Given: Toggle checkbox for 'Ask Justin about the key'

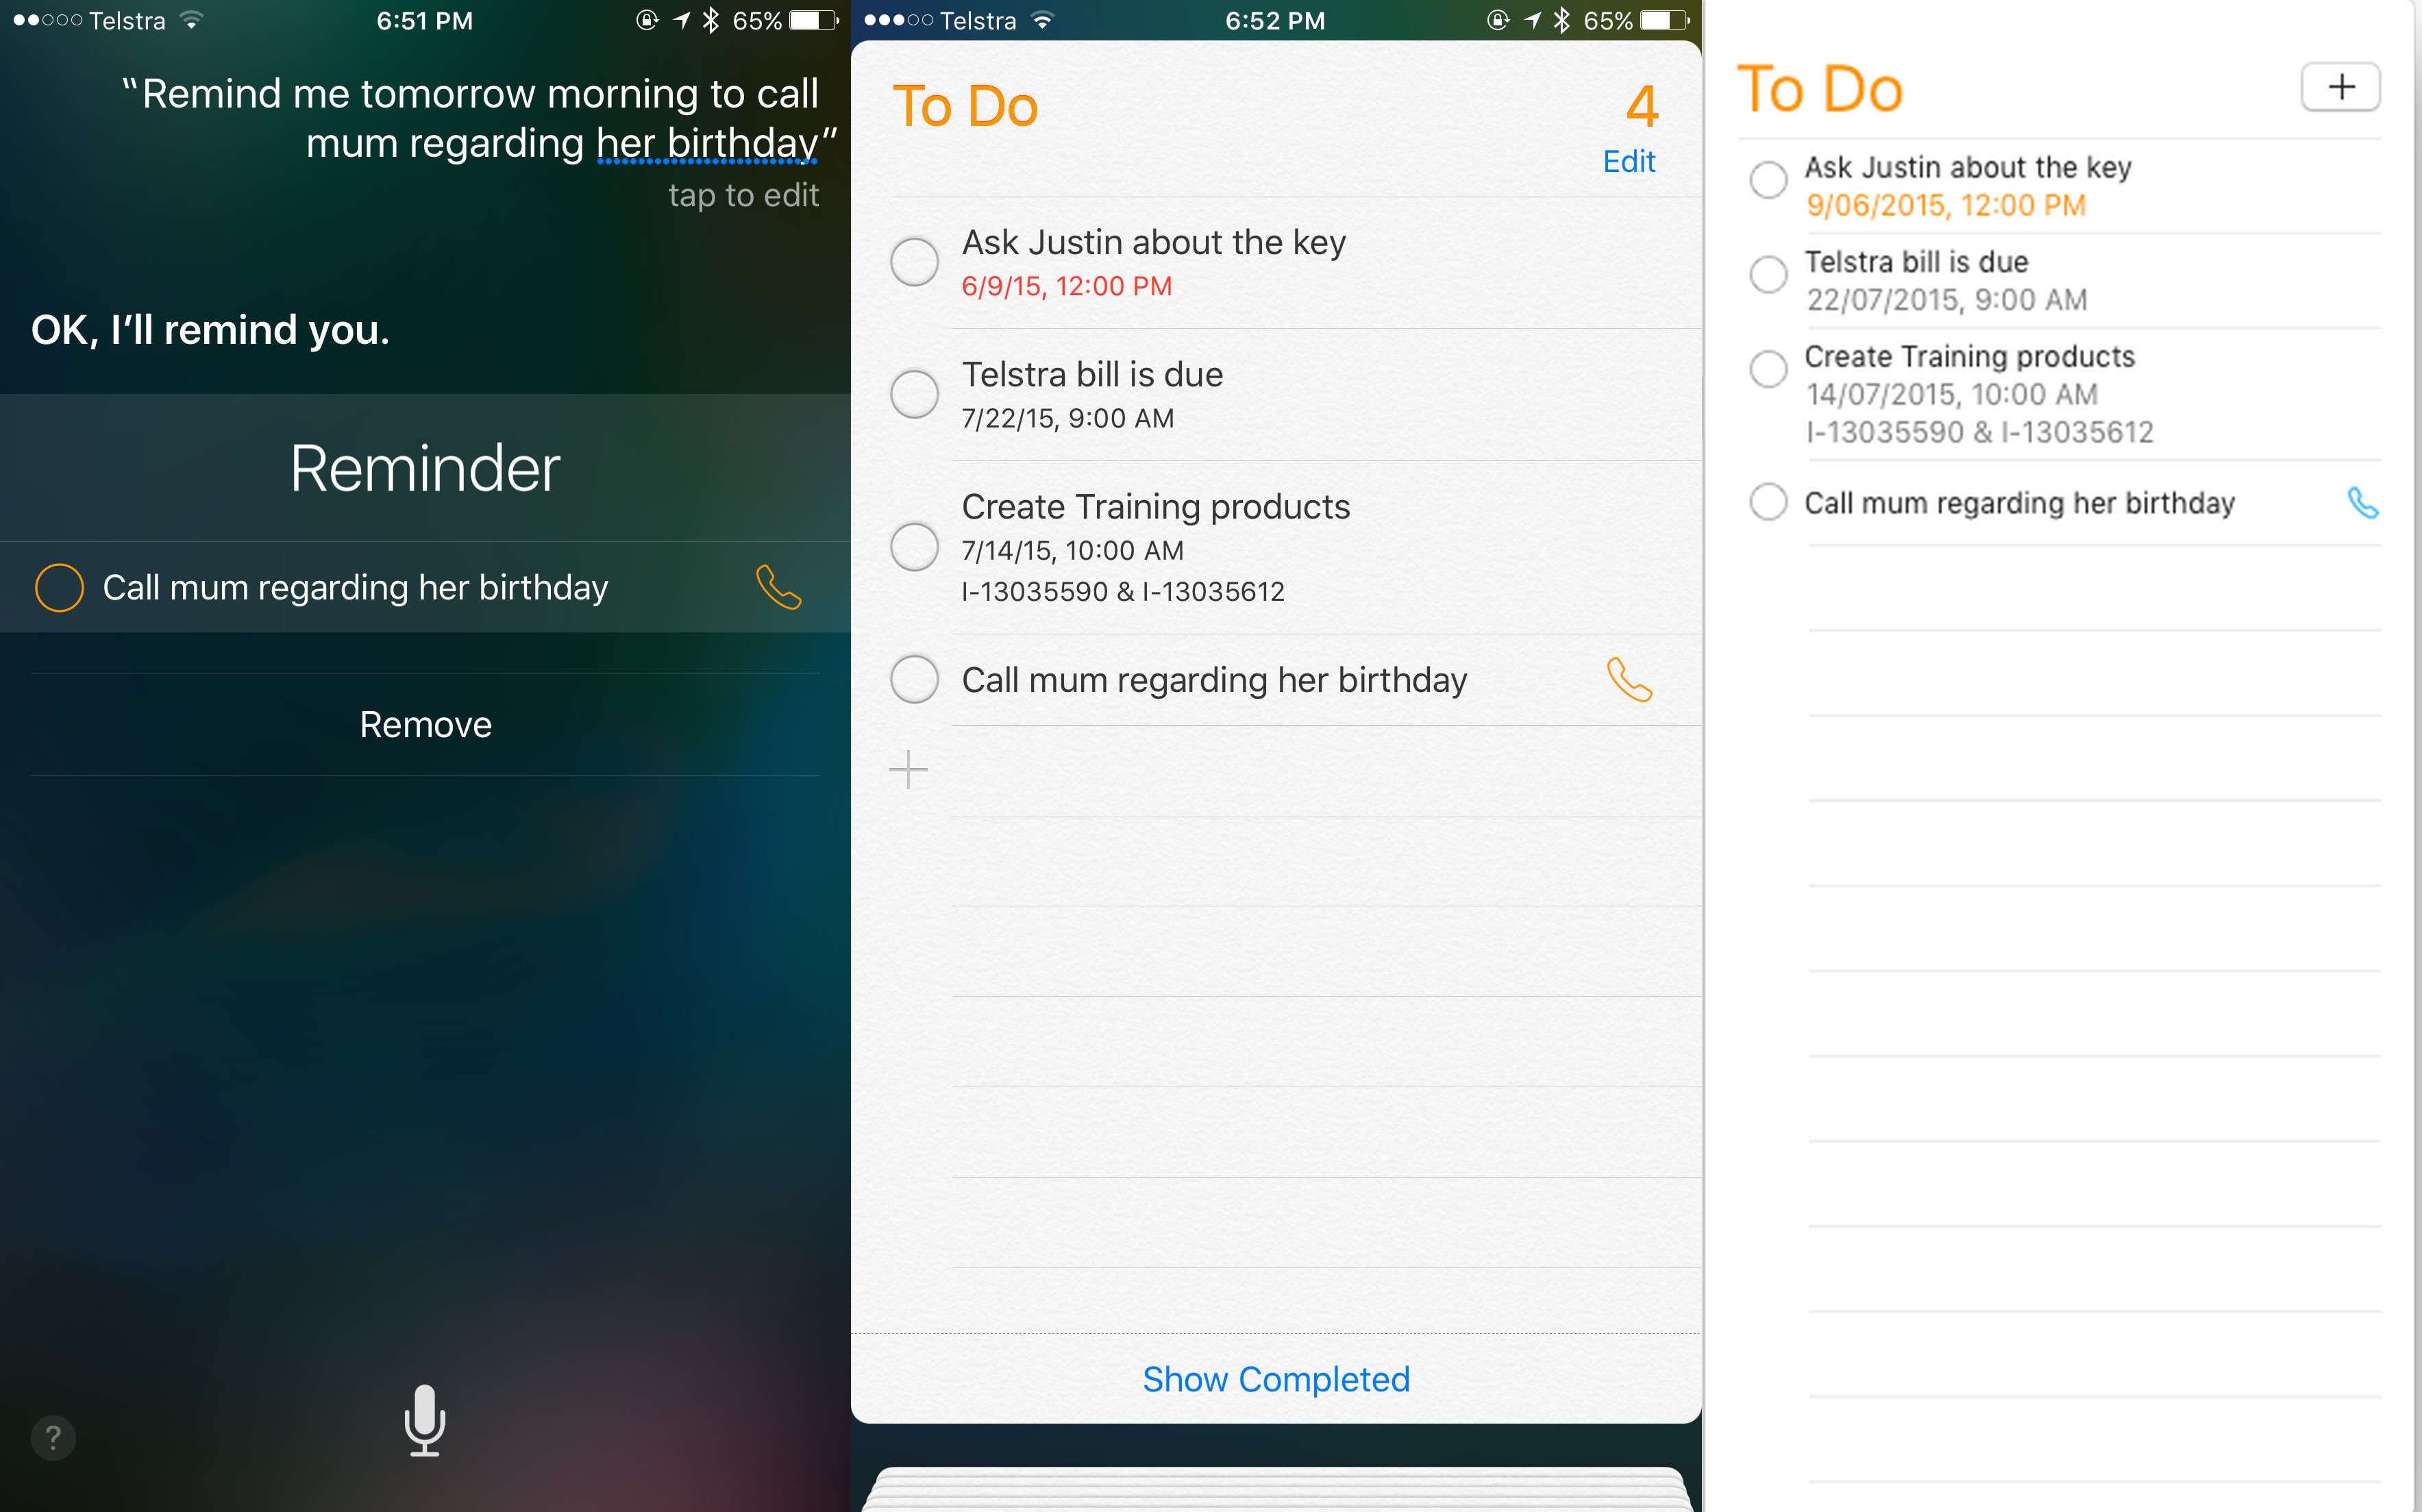Looking at the screenshot, I should 913,260.
